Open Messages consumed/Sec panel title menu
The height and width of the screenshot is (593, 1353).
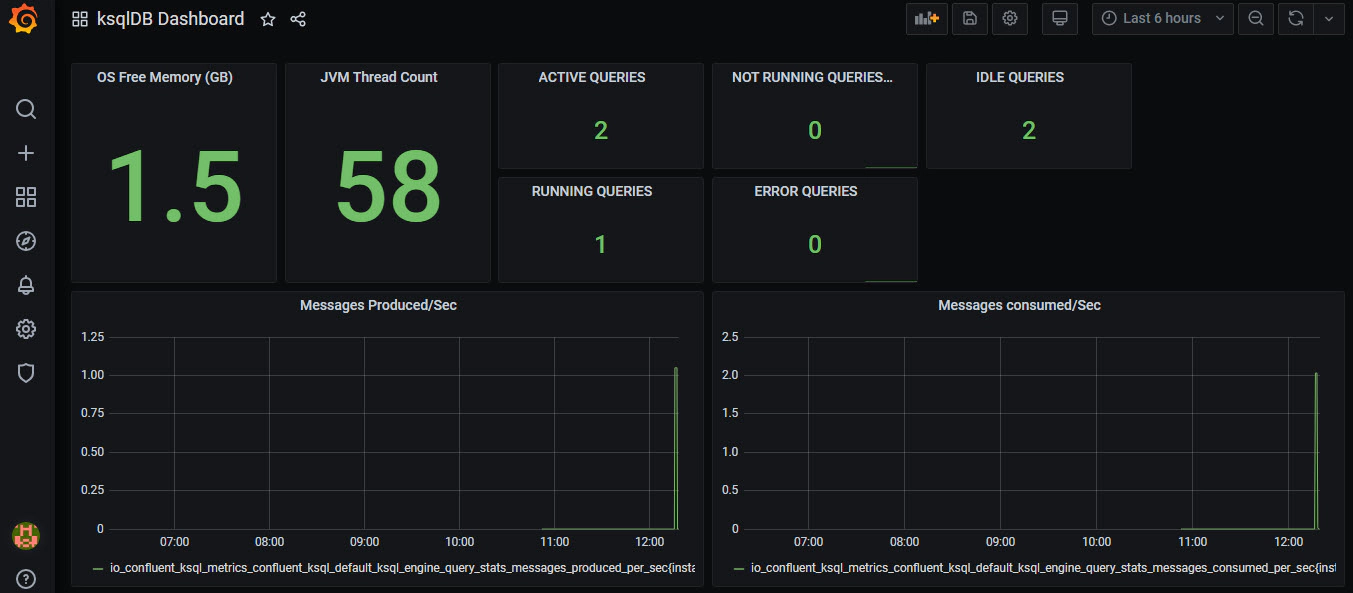(1019, 305)
